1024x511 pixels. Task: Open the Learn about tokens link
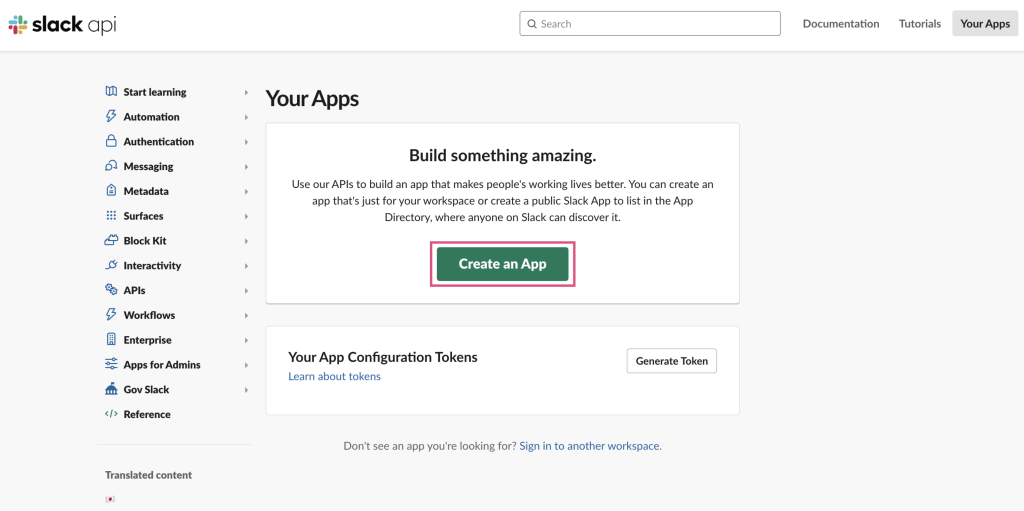coord(334,377)
